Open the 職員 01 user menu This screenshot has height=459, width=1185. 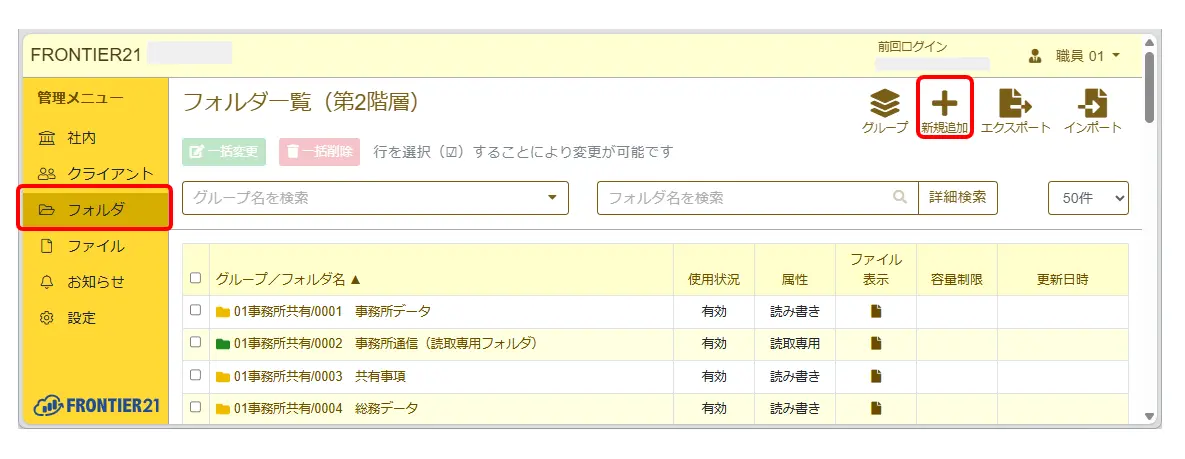[1075, 56]
